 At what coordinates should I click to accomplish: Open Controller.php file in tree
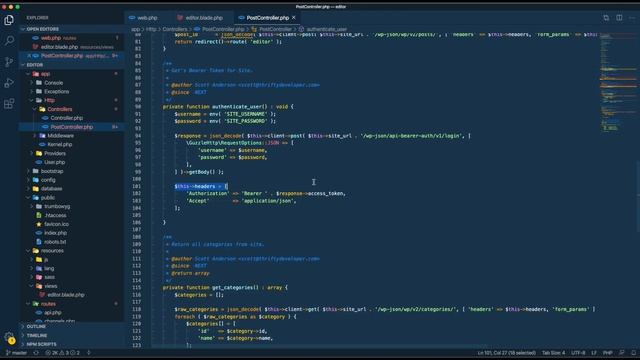[x=67, y=118]
